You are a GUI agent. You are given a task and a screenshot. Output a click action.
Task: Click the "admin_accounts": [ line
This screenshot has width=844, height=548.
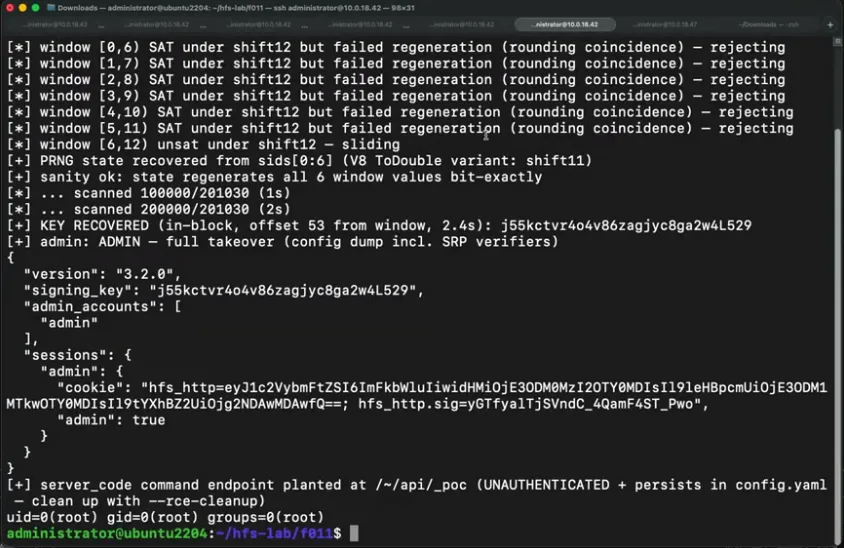(x=102, y=306)
